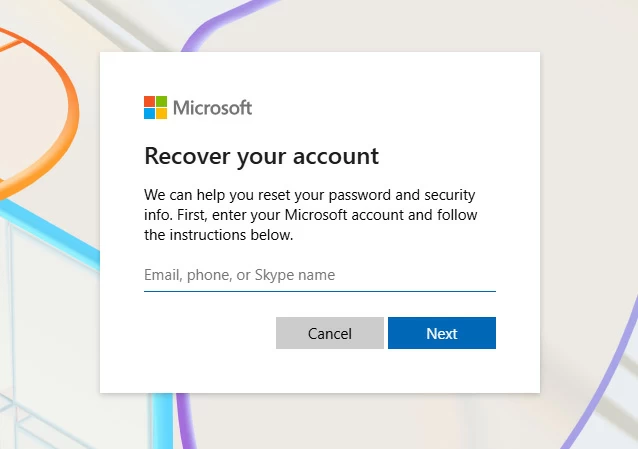Focus the Email, phone, or Skype name field

[319, 275]
